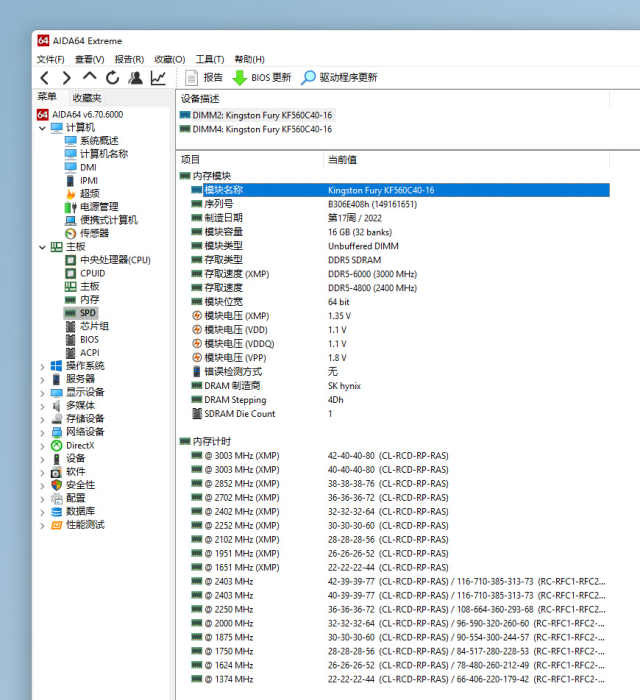Click the 性能测试 benchmark icon
Image resolution: width=640 pixels, height=700 pixels.
tap(56, 525)
